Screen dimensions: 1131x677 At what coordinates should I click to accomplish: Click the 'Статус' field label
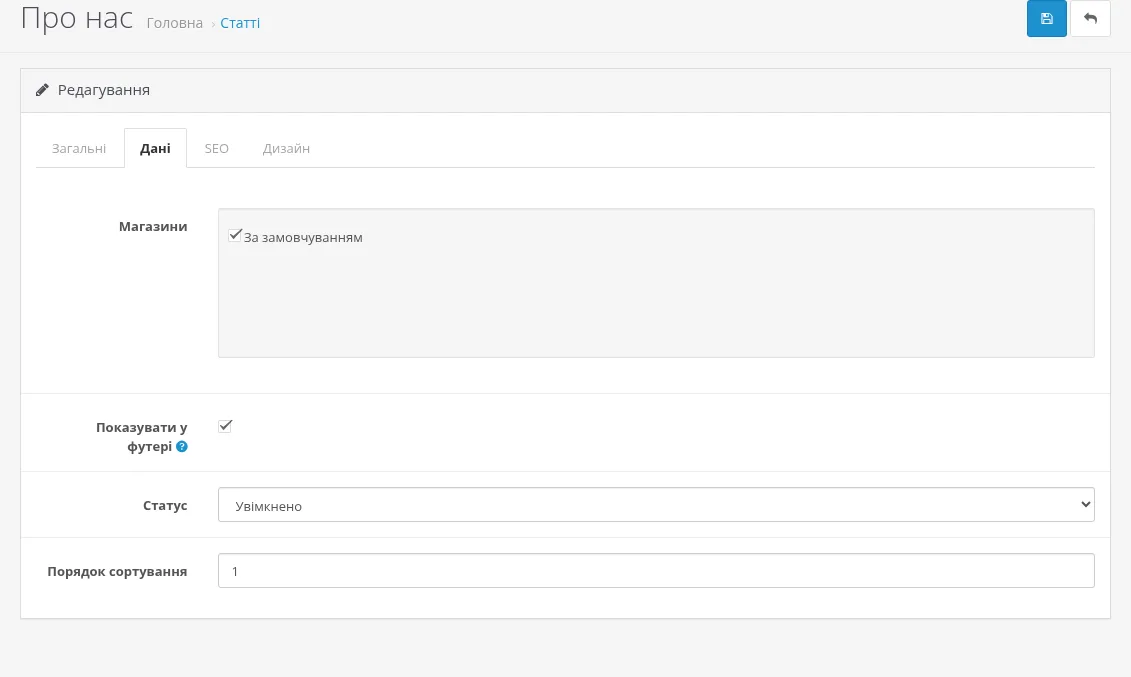(x=165, y=505)
